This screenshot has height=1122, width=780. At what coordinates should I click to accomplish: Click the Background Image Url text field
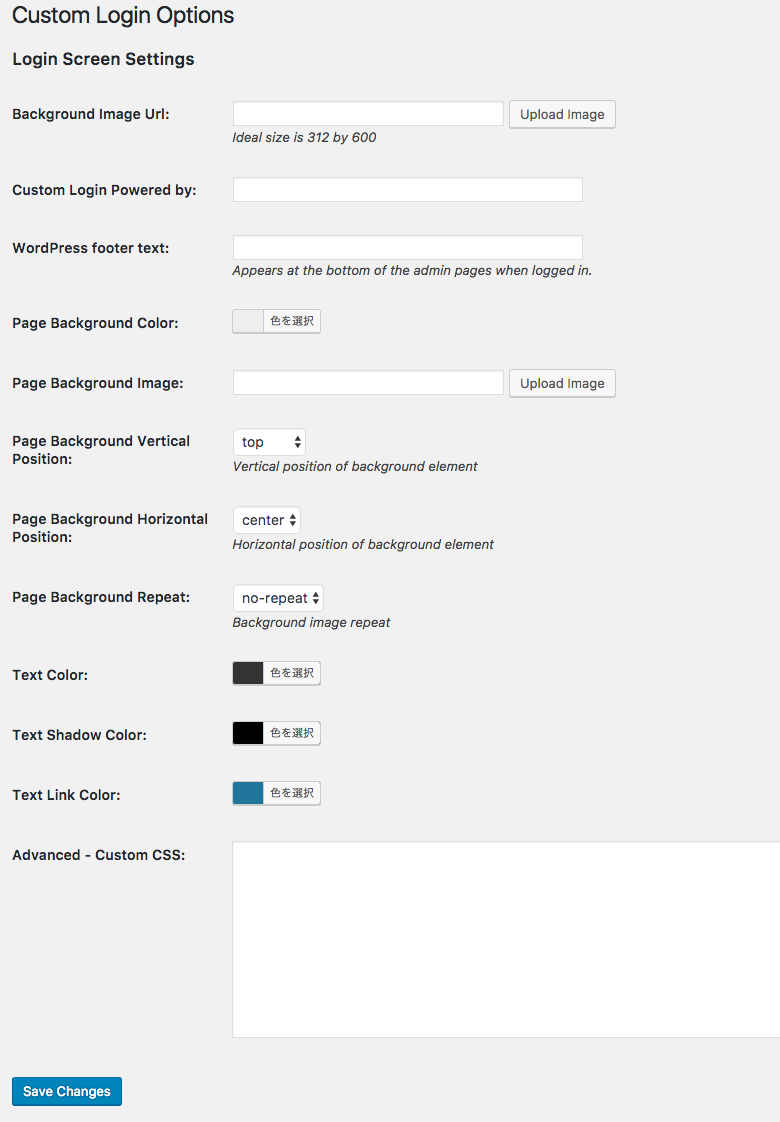pos(368,114)
